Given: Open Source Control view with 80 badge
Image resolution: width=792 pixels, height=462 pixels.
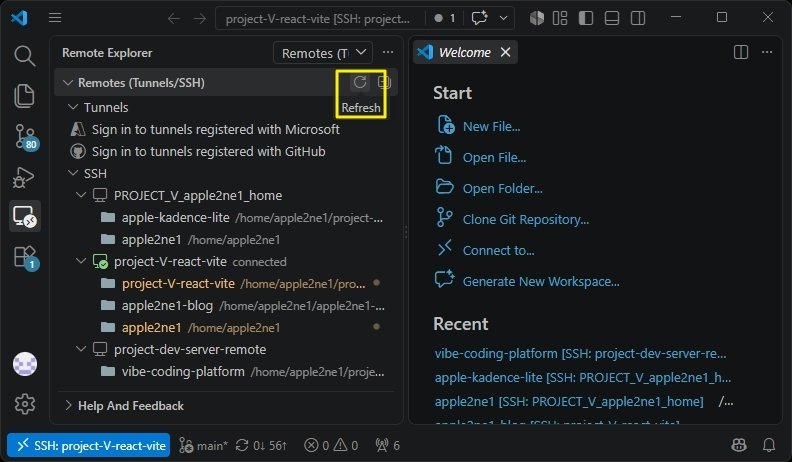Looking at the screenshot, I should pyautogui.click(x=24, y=136).
